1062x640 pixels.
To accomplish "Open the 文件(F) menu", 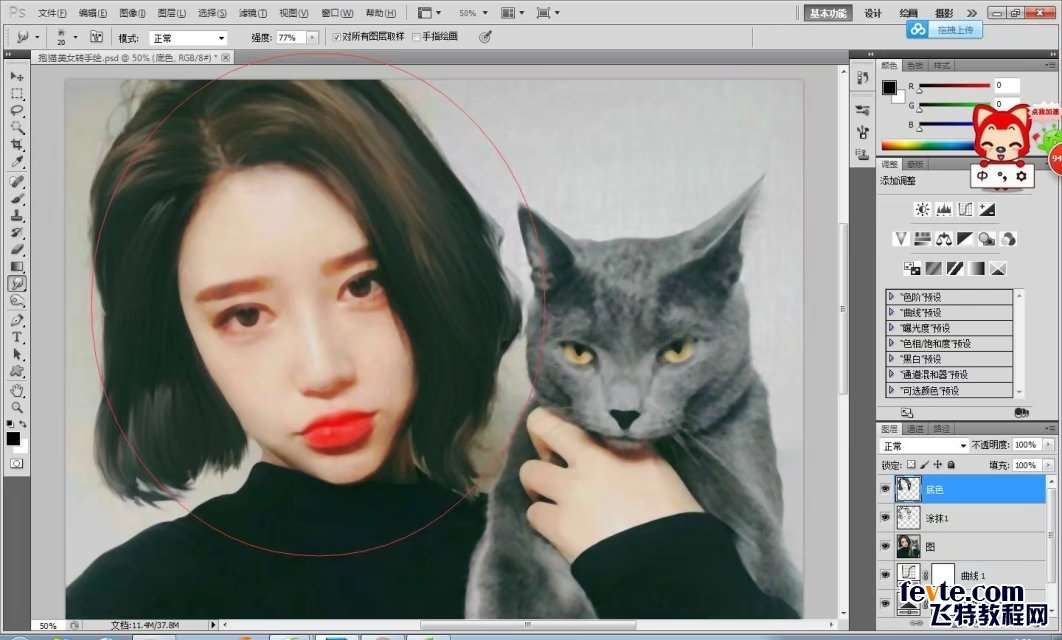I will tap(52, 13).
